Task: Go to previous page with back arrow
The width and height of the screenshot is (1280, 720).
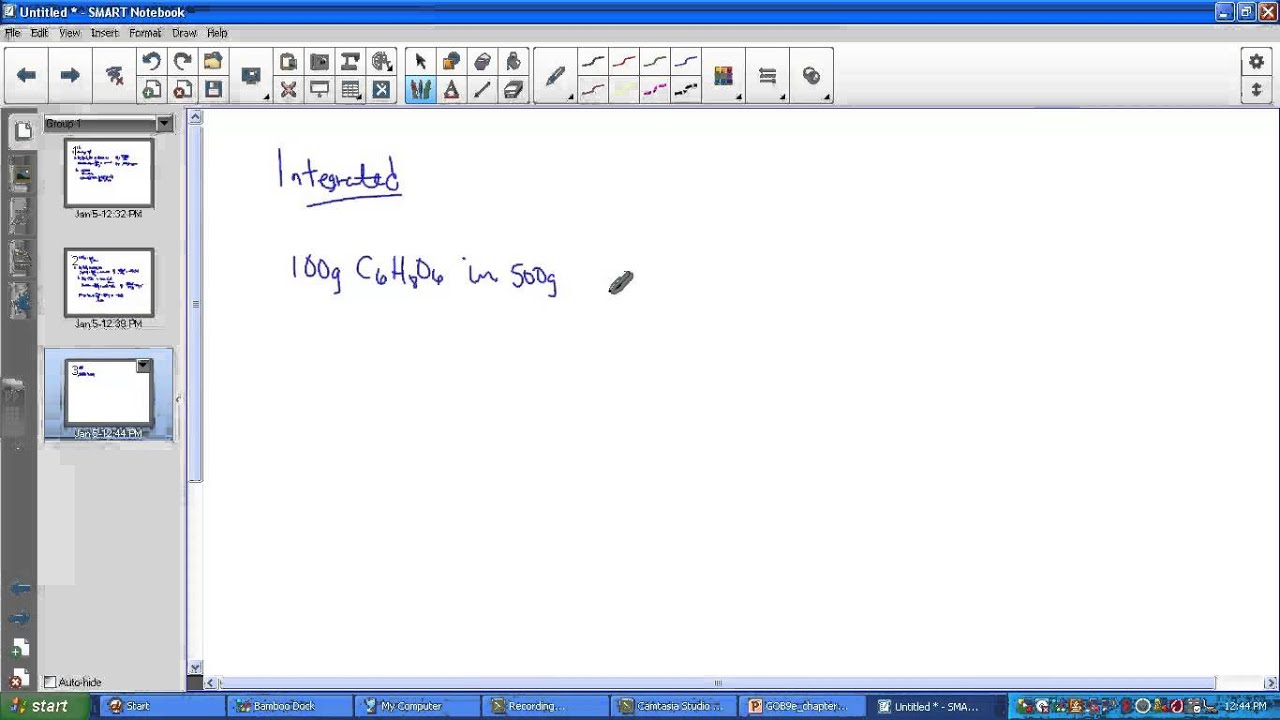Action: (26, 76)
